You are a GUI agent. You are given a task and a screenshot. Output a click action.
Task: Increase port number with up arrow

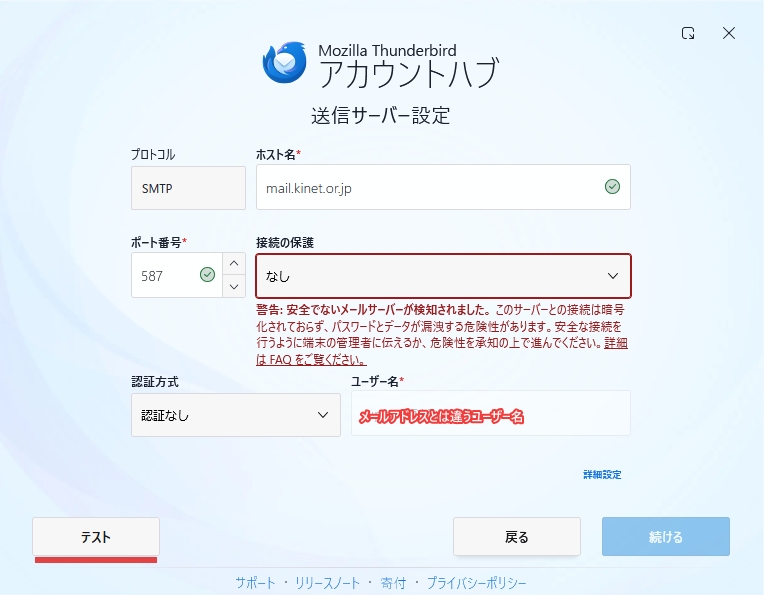pyautogui.click(x=234, y=264)
